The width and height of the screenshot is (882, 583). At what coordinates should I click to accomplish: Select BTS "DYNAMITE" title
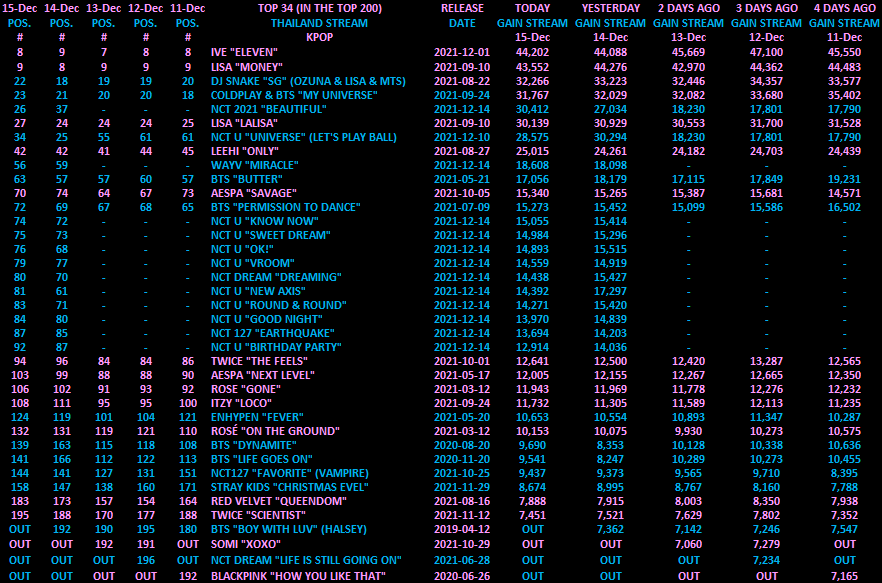(254, 445)
